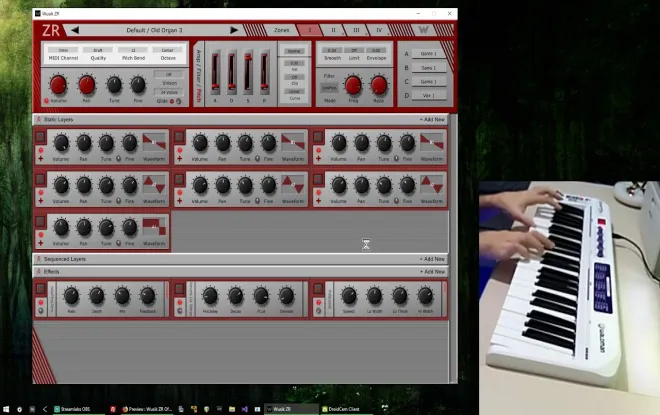Select Zone IV tab
Screen dimensions: 660x415
coord(379,30)
